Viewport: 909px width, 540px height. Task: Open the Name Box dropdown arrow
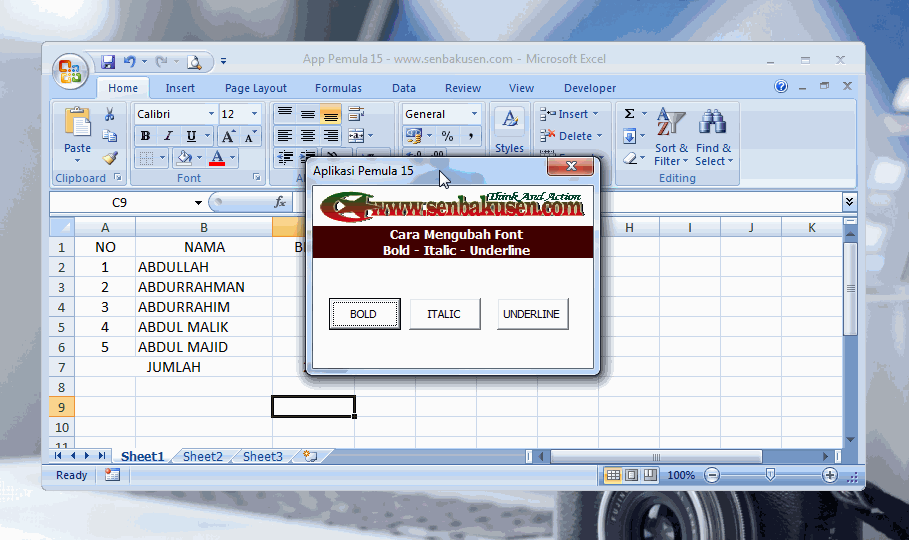(x=198, y=202)
